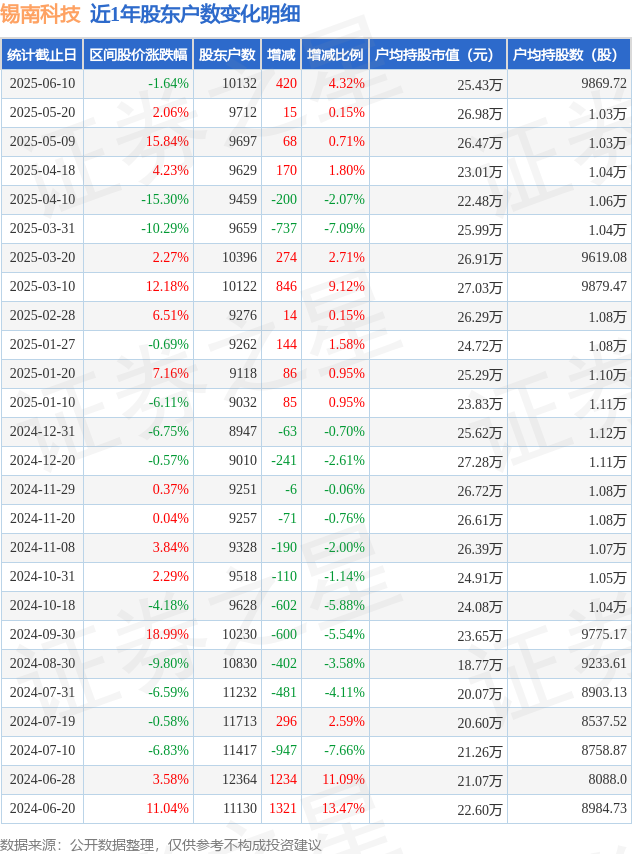The width and height of the screenshot is (632, 854).
Task: Click the 区间股价涨跌幅 column header
Action: click(138, 54)
